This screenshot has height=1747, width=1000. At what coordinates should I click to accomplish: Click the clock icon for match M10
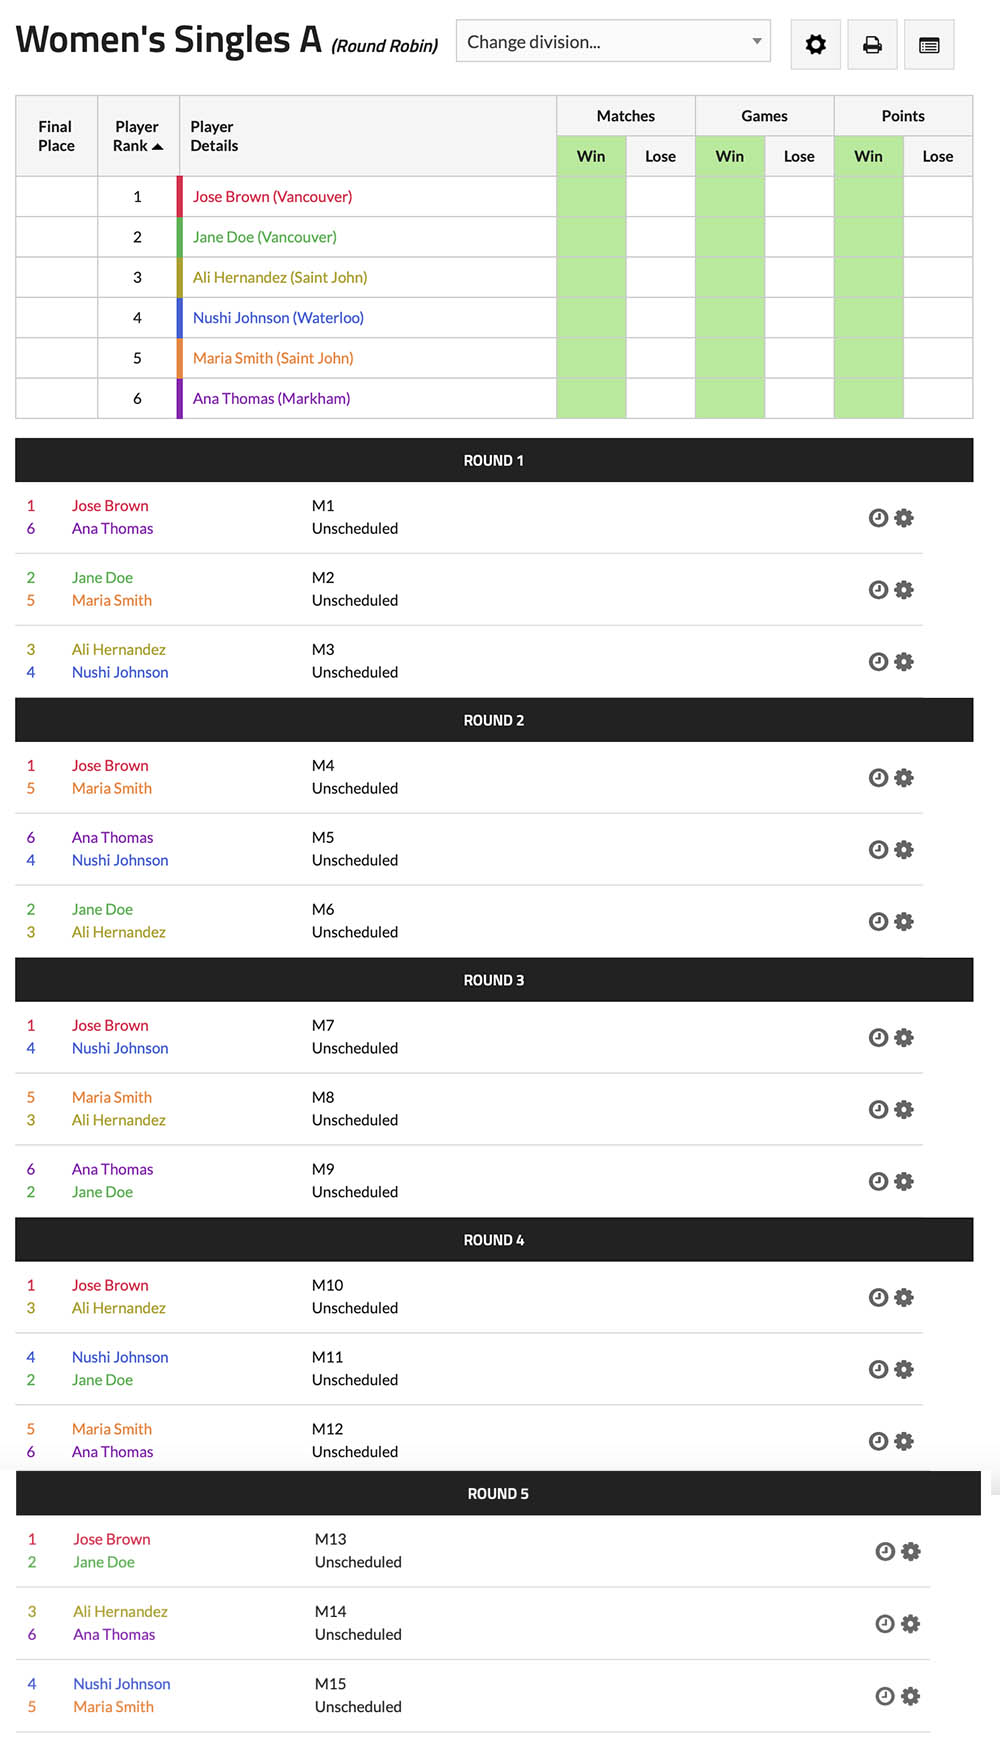click(x=878, y=1298)
